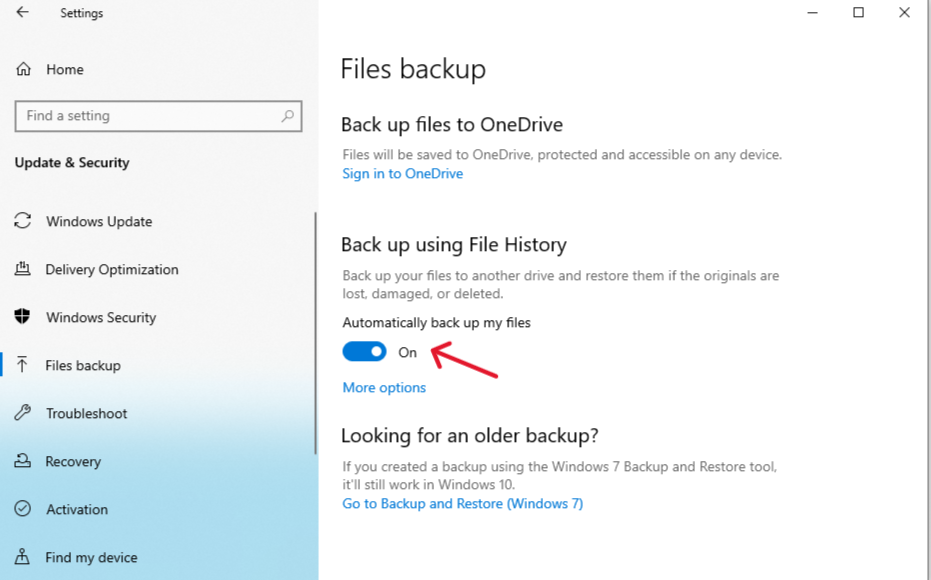This screenshot has width=931, height=580.
Task: Select the Windows Update sidebar icon
Action: pos(23,221)
